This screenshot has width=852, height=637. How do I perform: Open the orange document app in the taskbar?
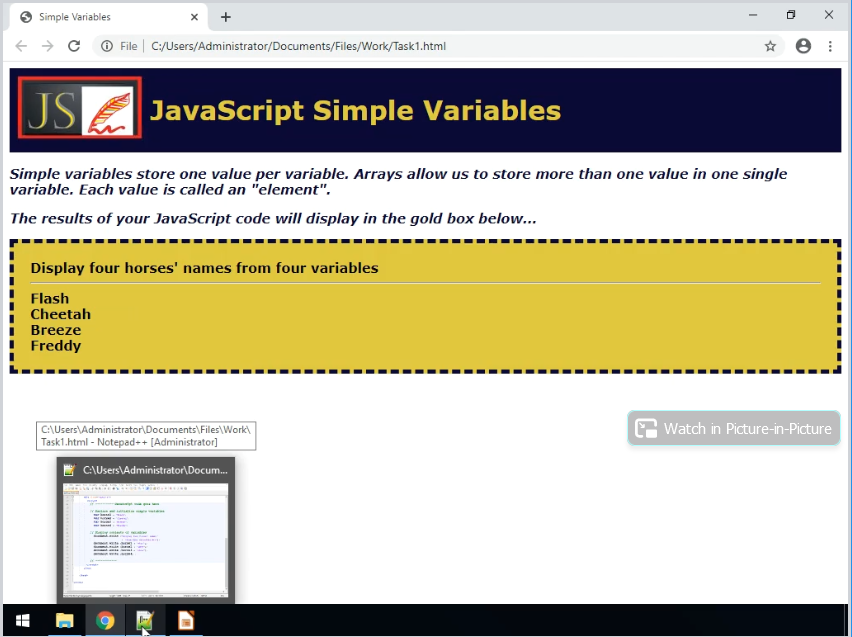click(186, 620)
